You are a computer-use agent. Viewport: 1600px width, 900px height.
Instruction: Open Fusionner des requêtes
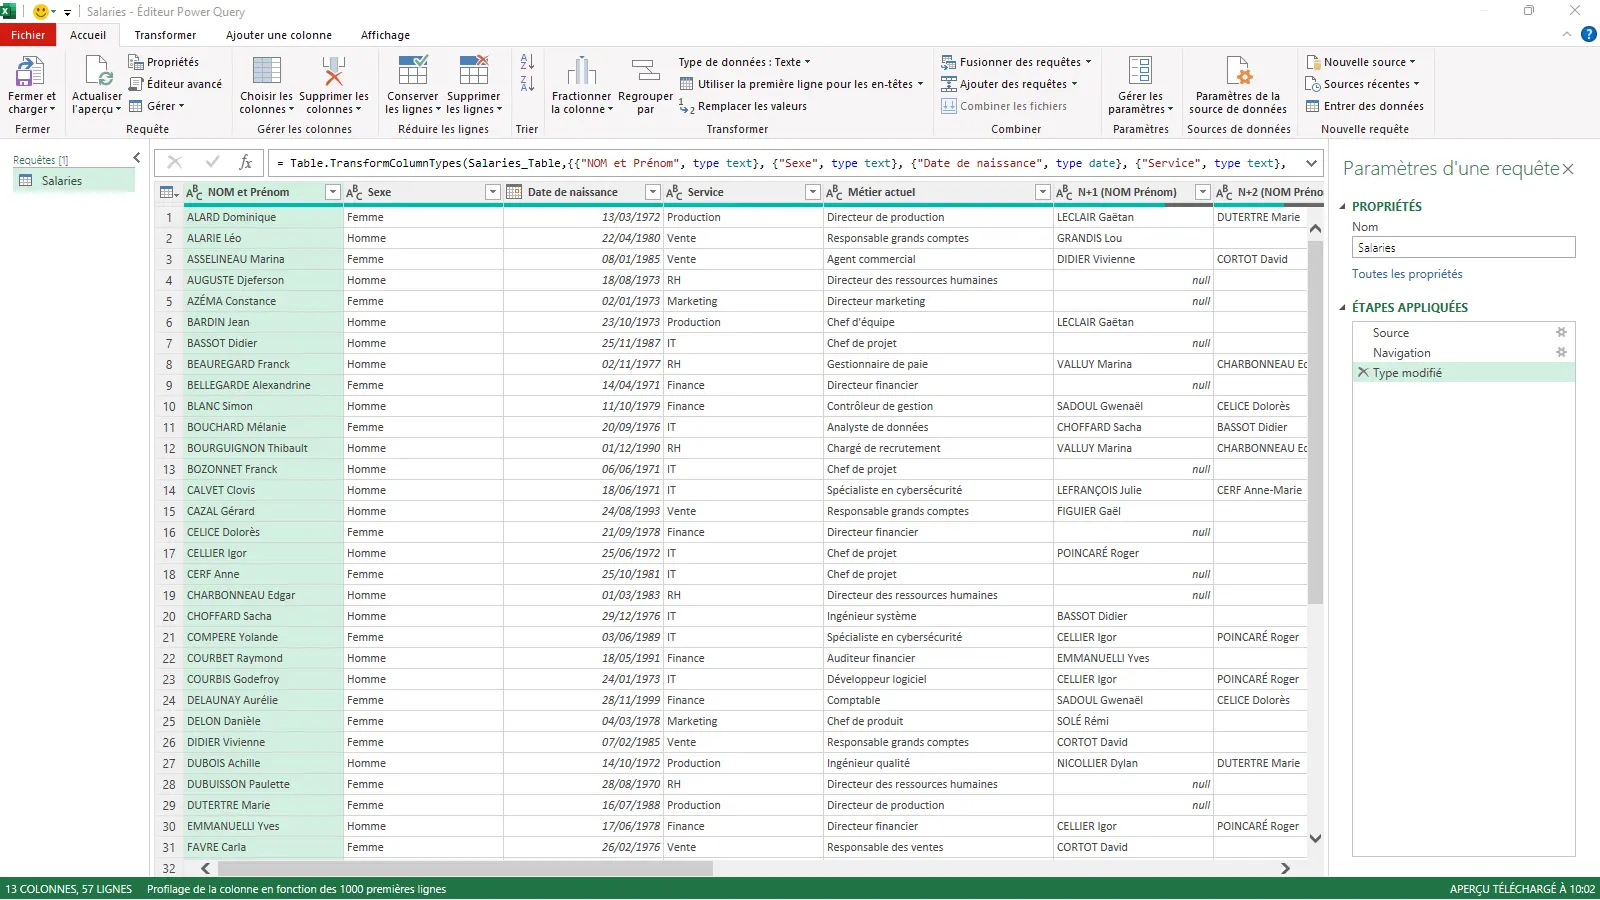[x=1016, y=62]
